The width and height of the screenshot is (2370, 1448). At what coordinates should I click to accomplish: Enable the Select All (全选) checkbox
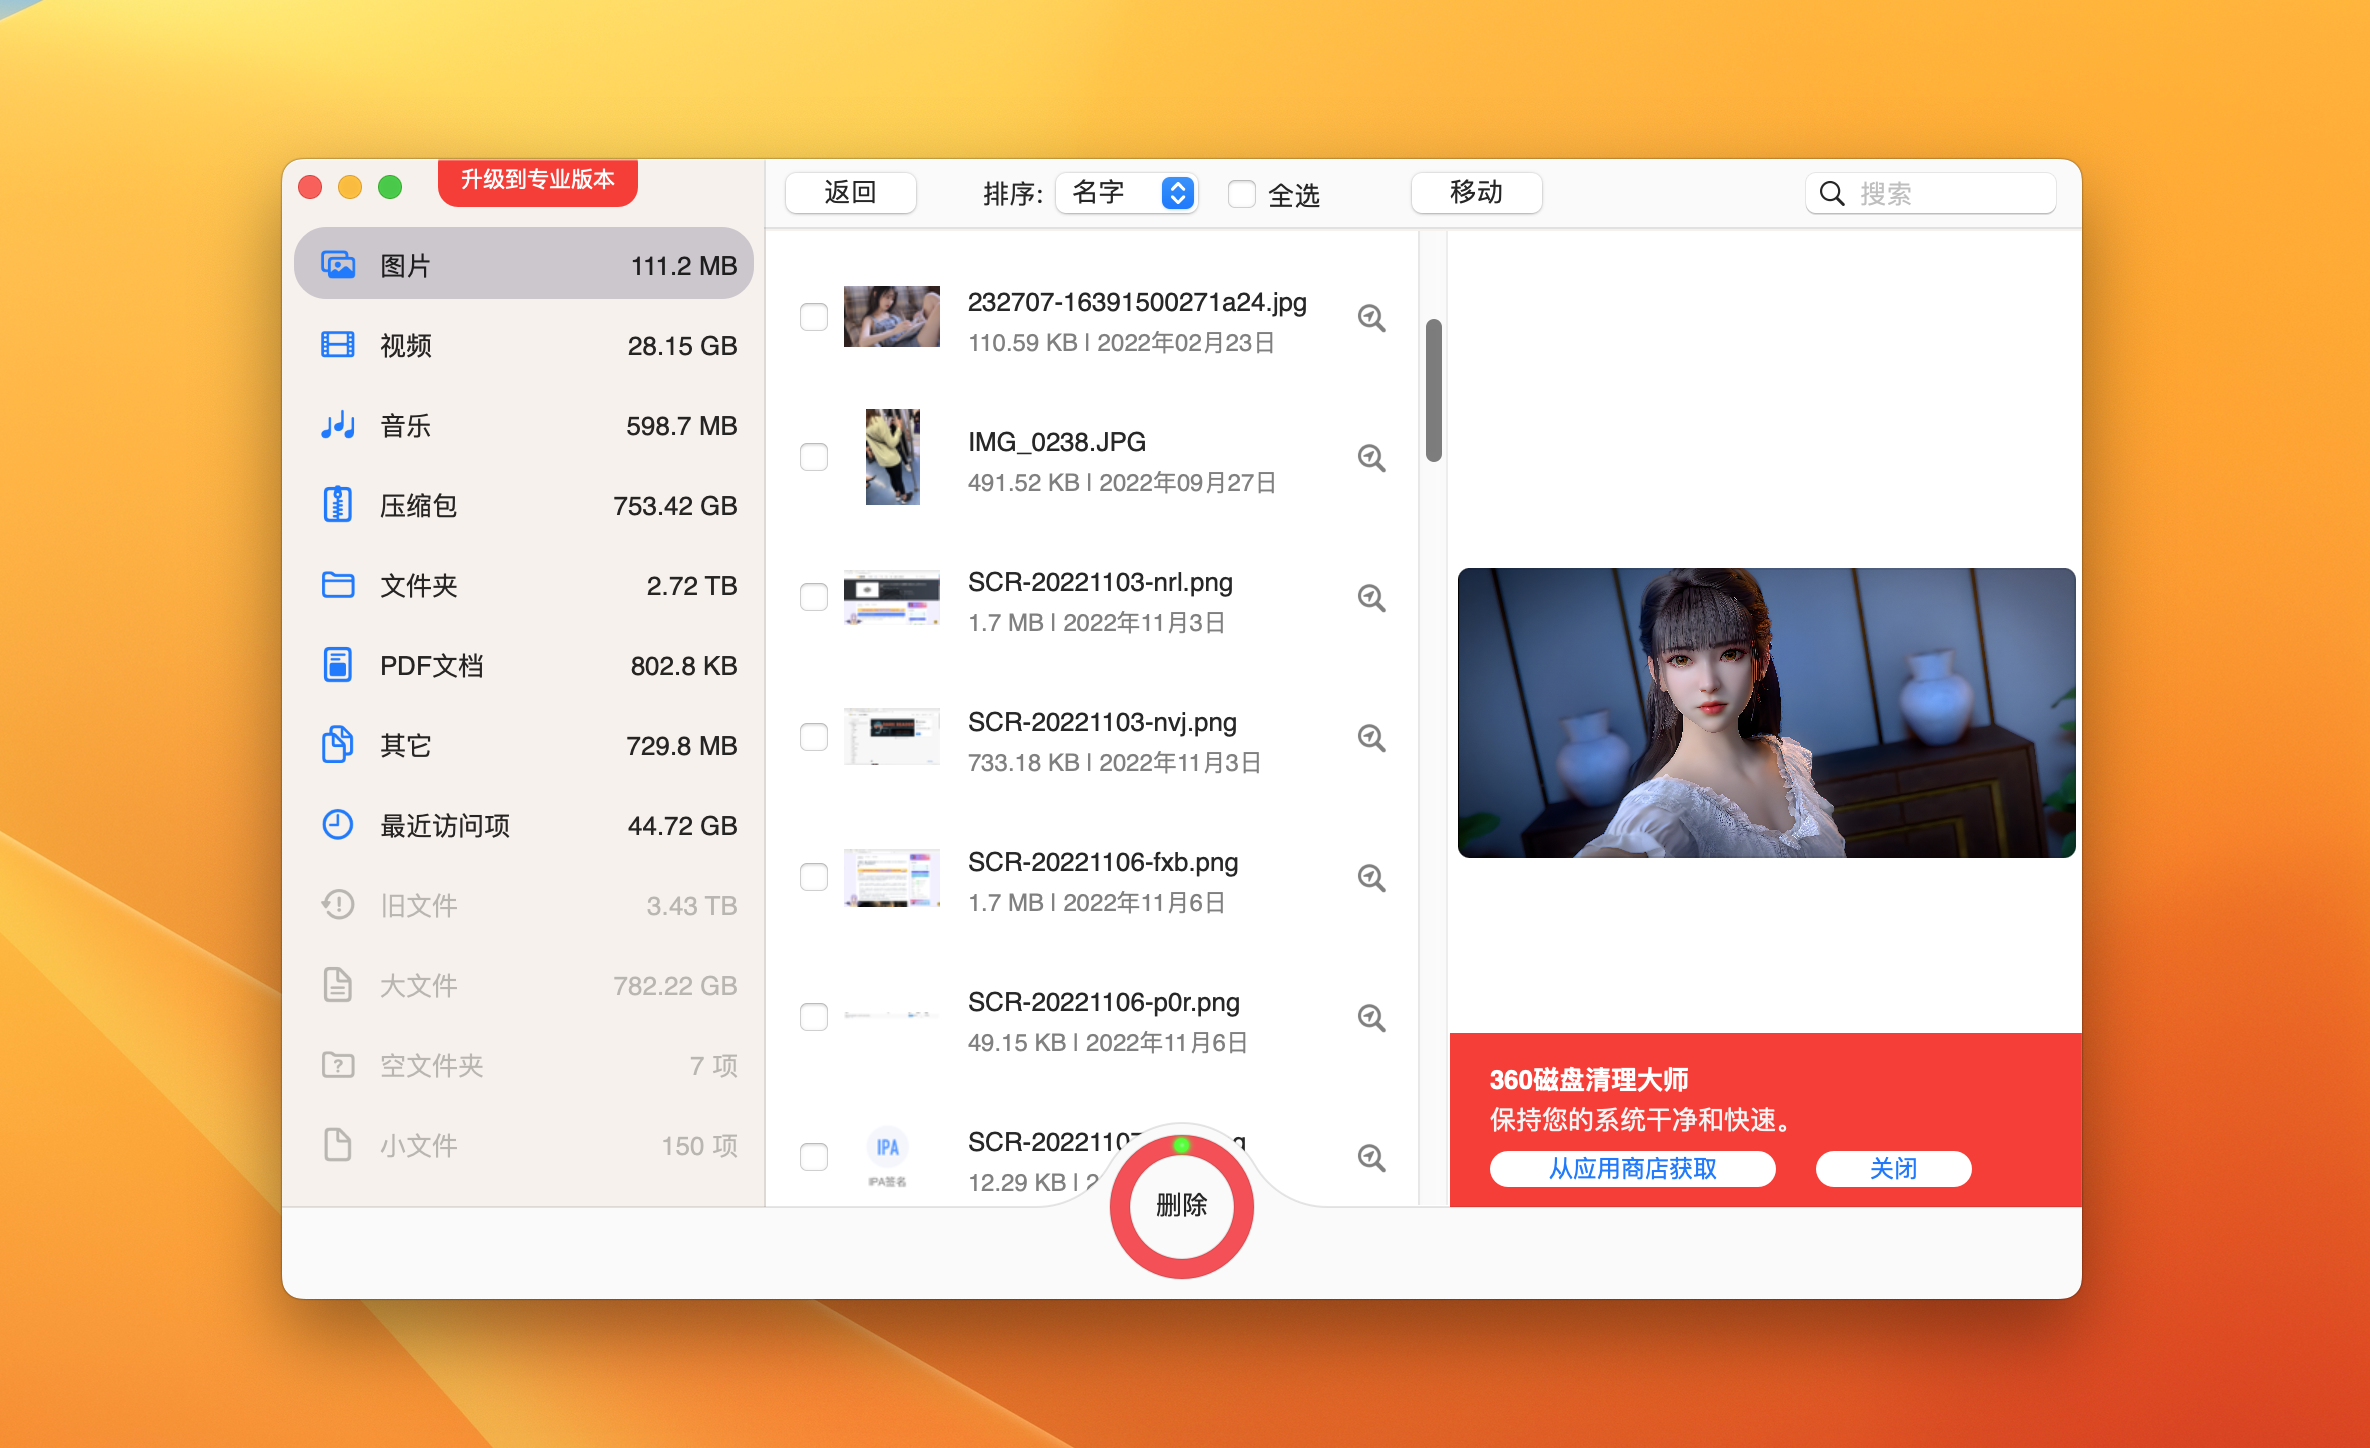tap(1241, 193)
